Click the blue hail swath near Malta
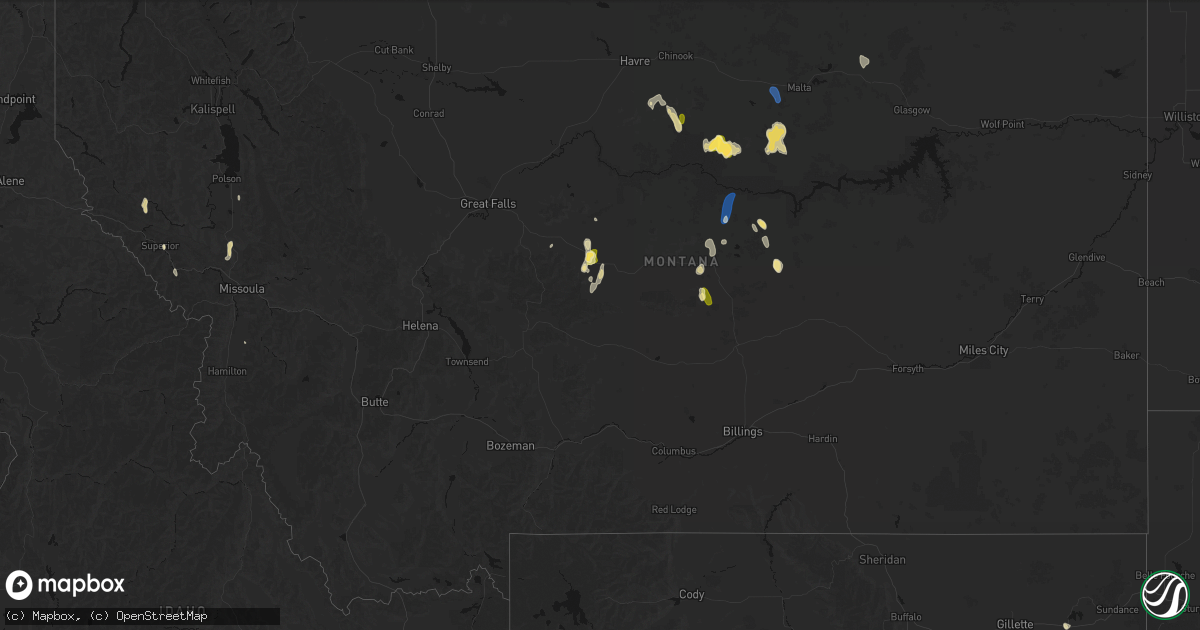This screenshot has height=630, width=1200. click(775, 94)
